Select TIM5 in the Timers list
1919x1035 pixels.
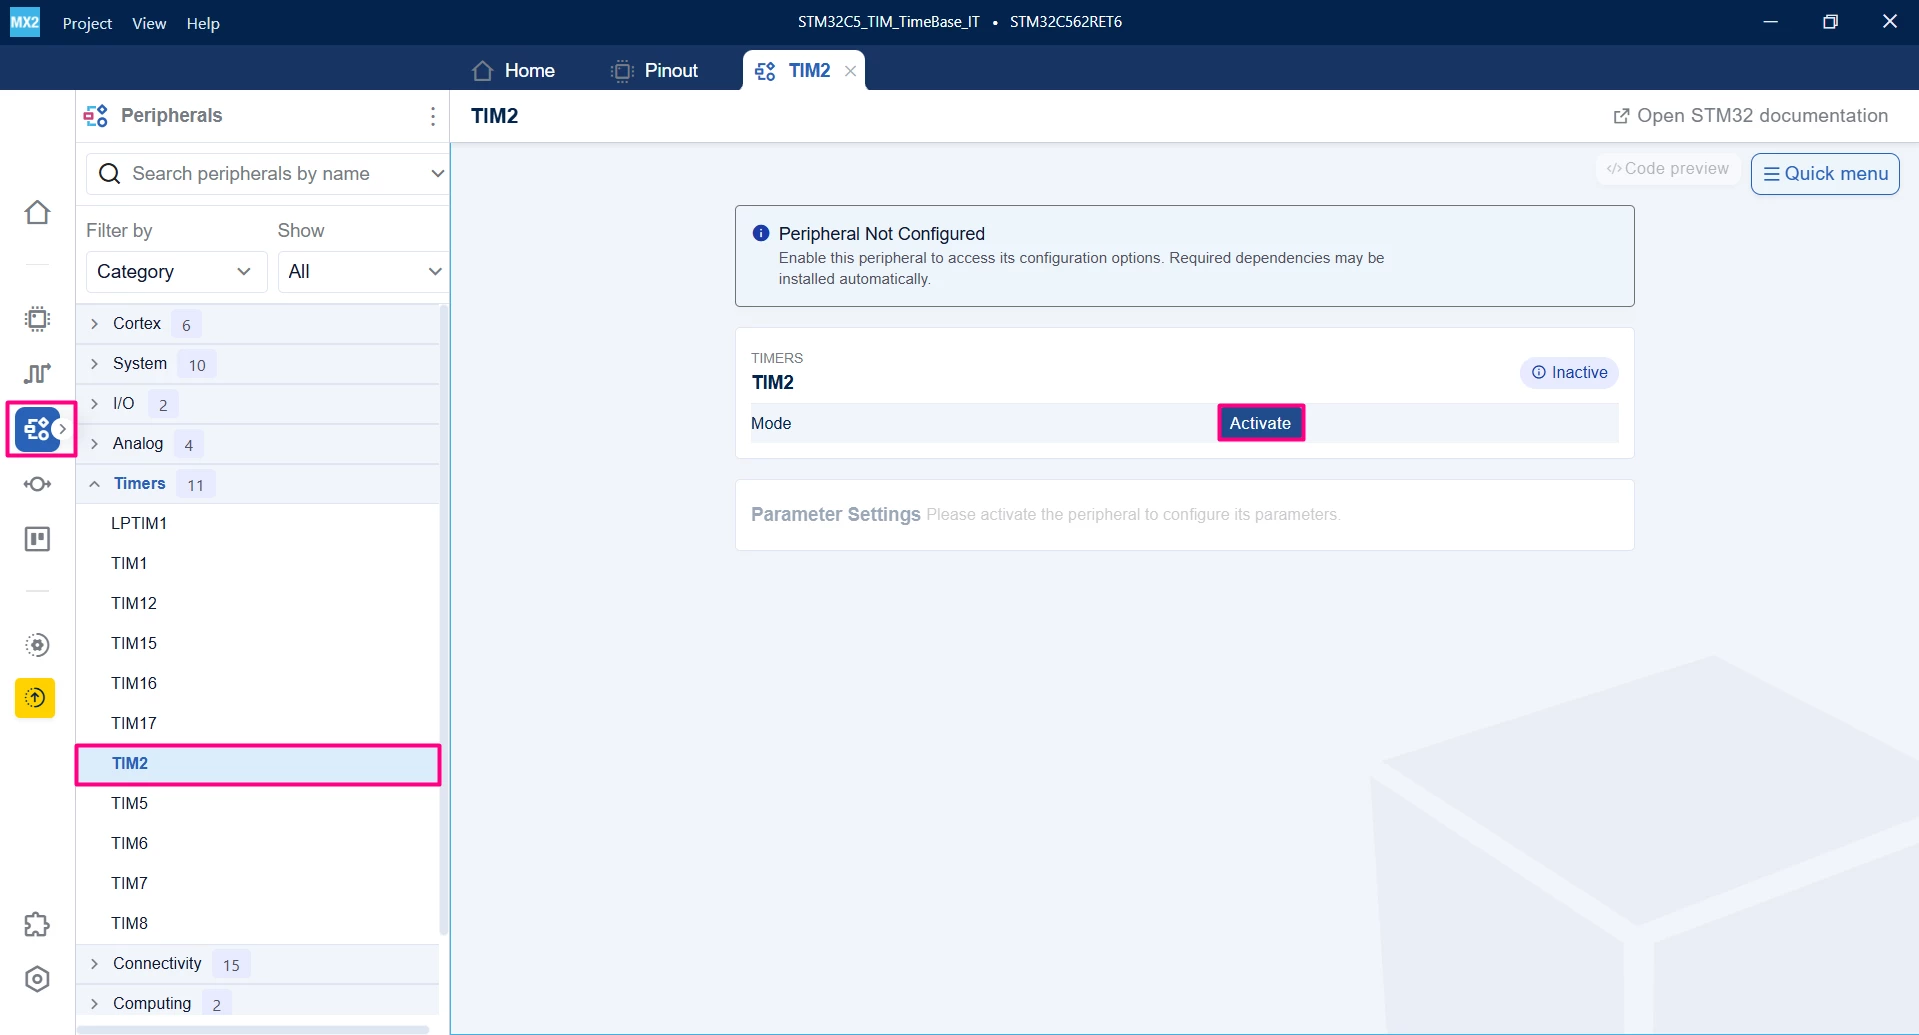point(258,803)
